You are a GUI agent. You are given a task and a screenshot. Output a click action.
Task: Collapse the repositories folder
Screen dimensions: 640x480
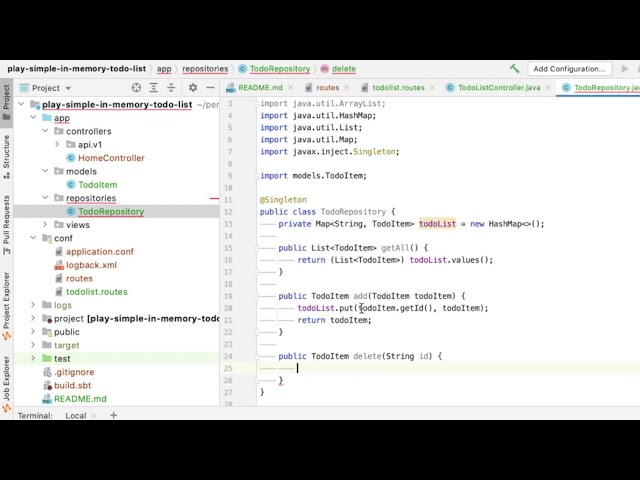45,198
